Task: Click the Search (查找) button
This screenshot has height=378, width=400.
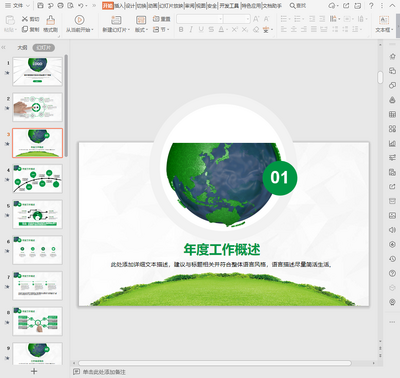Action: pyautogui.click(x=298, y=6)
